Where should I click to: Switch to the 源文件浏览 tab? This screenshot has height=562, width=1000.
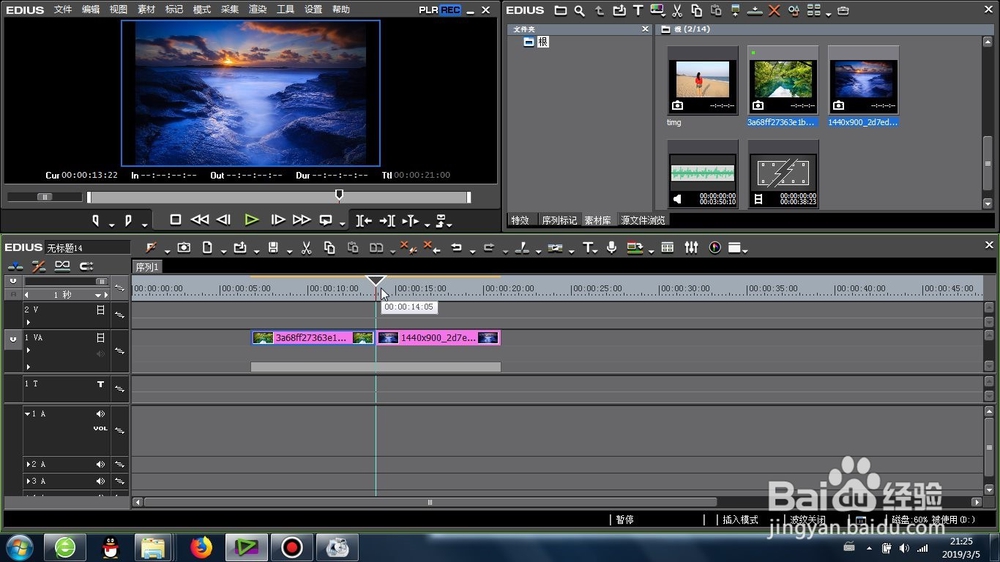[x=643, y=220]
